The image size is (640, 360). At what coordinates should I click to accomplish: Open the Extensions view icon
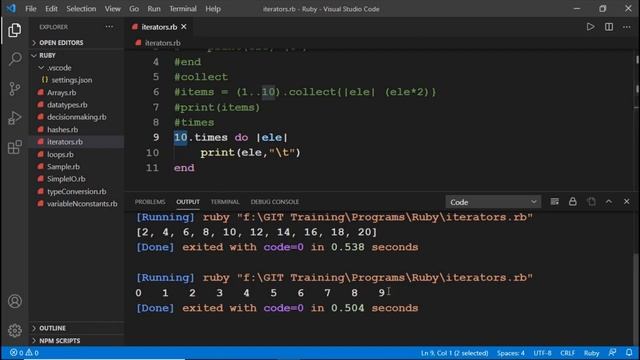[15, 147]
